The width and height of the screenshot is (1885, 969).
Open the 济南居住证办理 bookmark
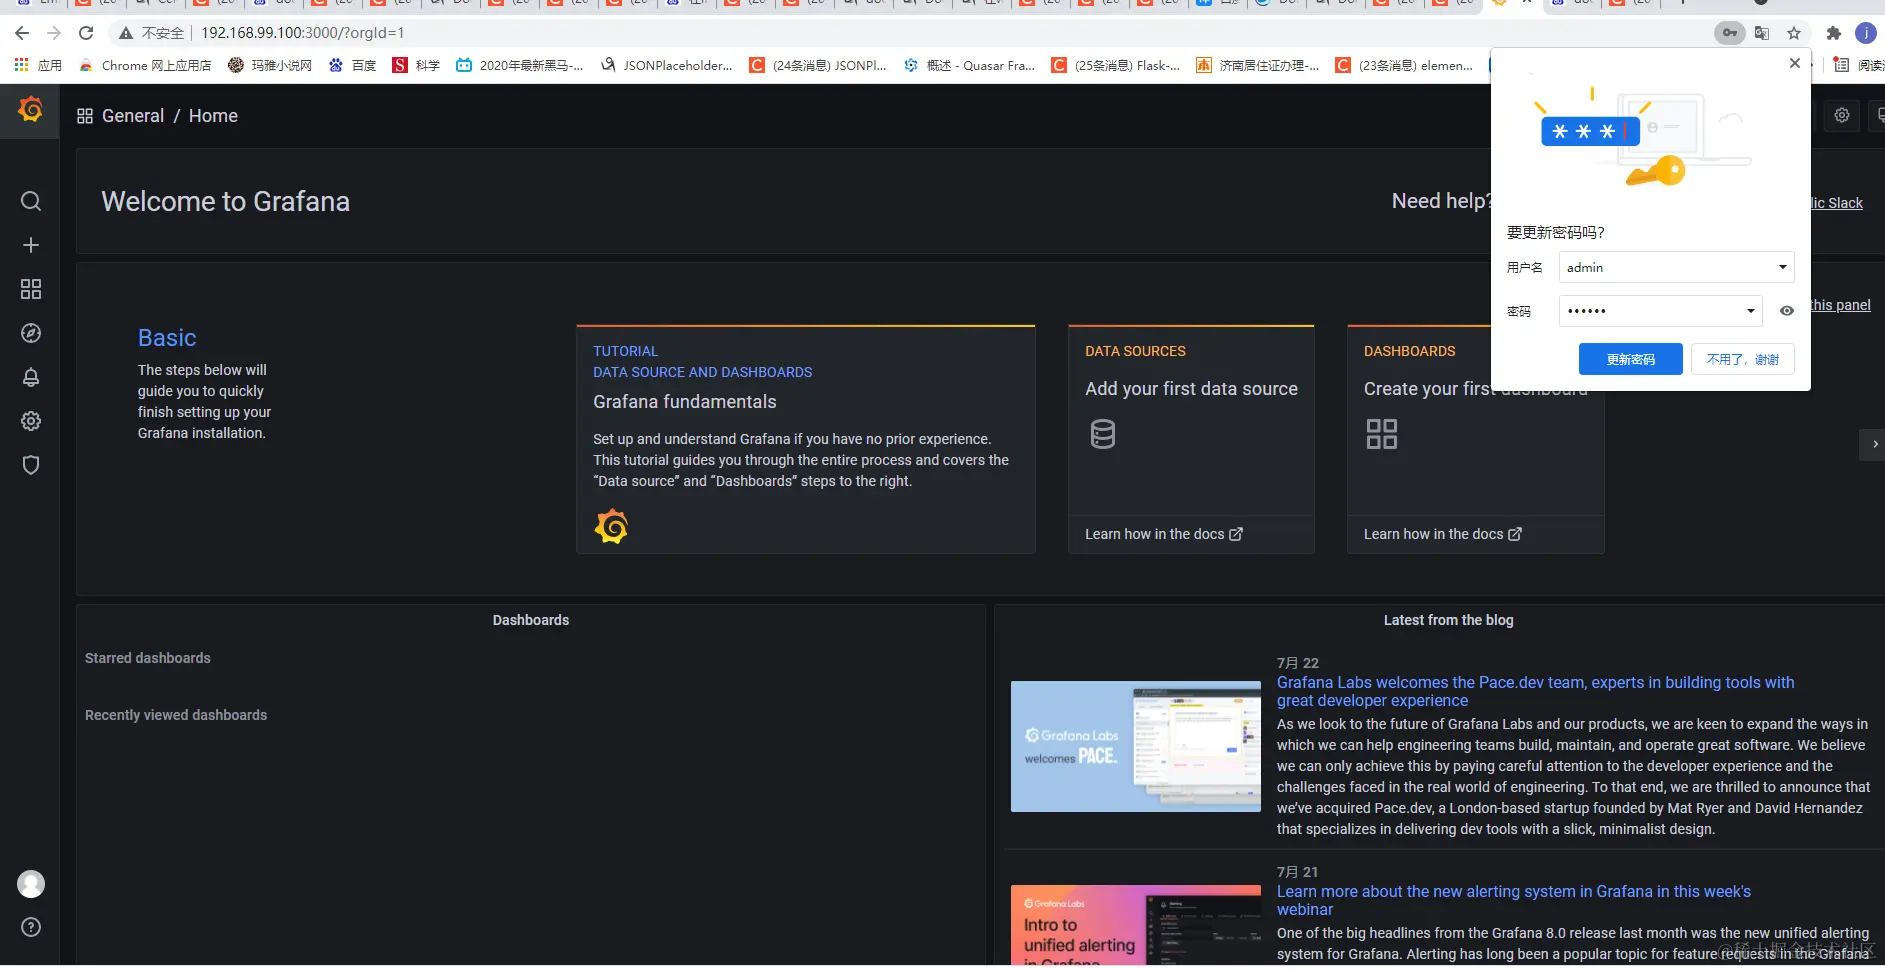coord(1258,65)
